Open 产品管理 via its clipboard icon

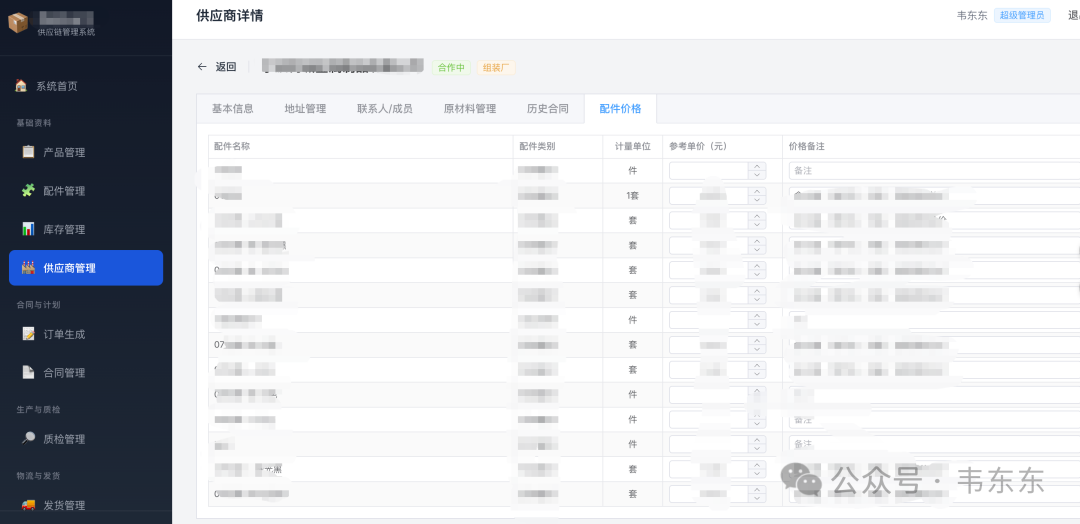28,151
